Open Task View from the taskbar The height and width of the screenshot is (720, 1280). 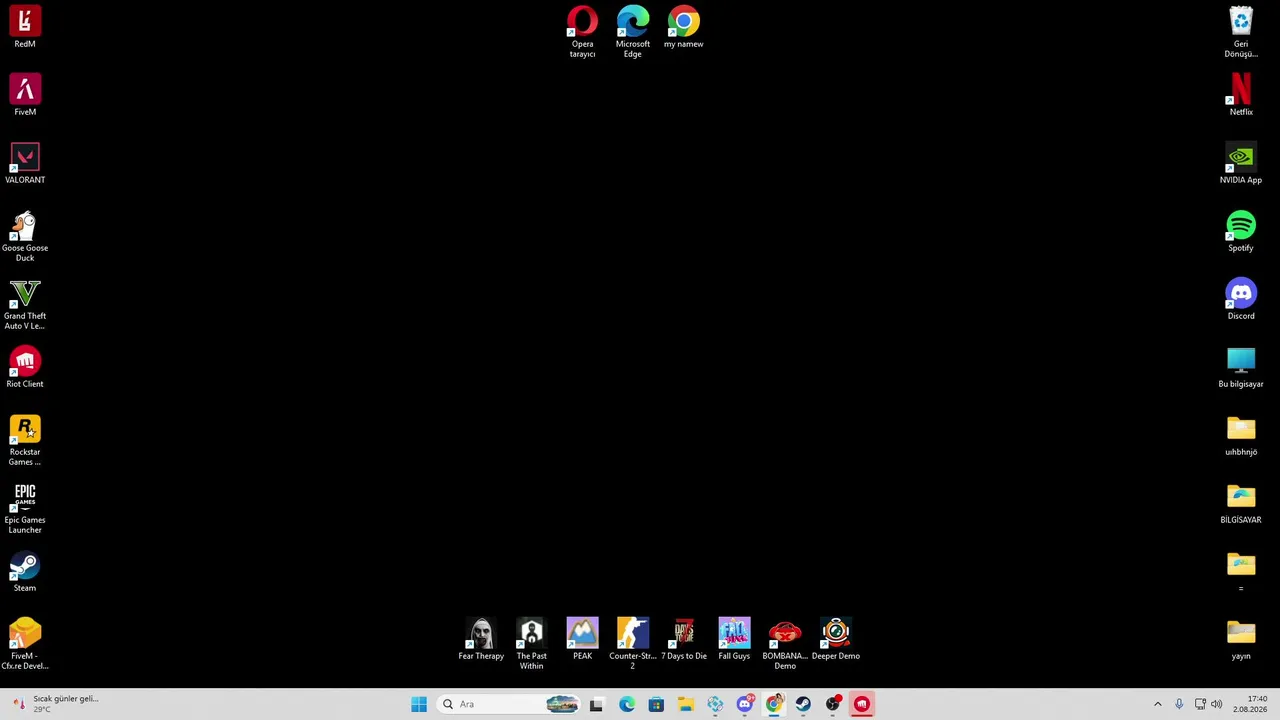pos(596,704)
